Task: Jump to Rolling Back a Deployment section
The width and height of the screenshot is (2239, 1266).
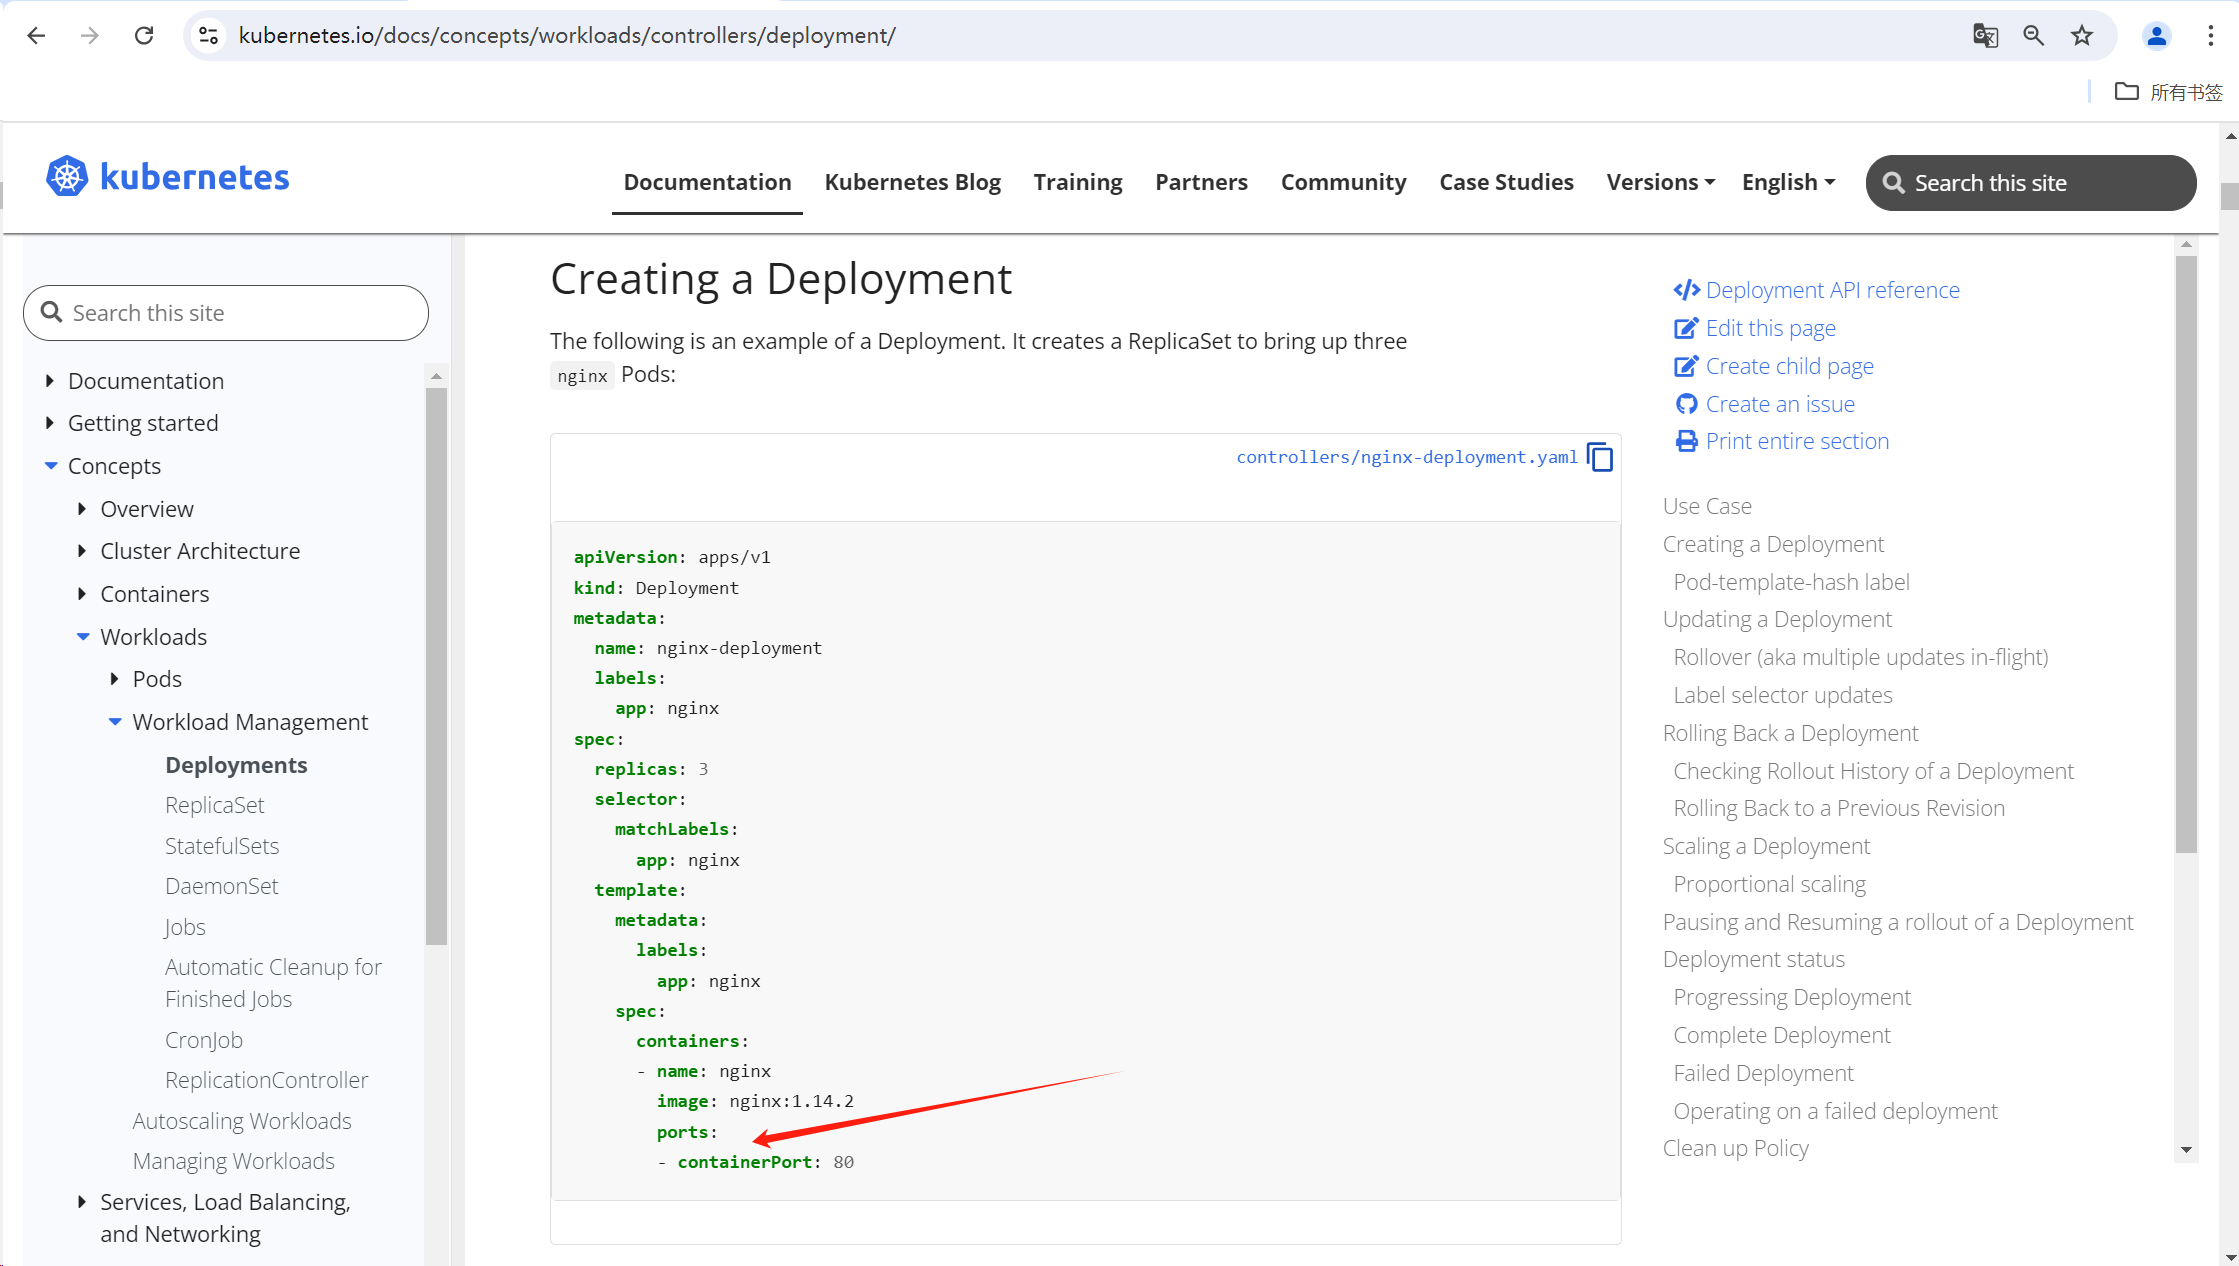Action: pyautogui.click(x=1790, y=733)
